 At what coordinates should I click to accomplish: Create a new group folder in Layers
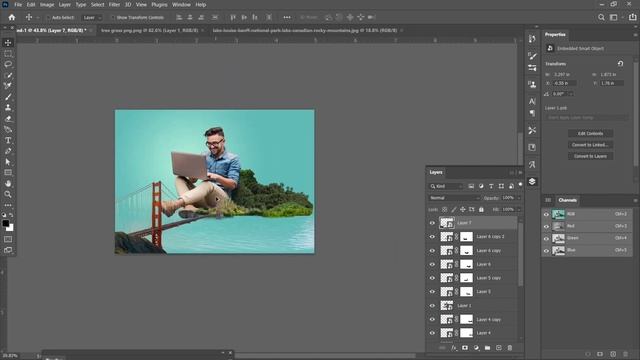point(487,348)
